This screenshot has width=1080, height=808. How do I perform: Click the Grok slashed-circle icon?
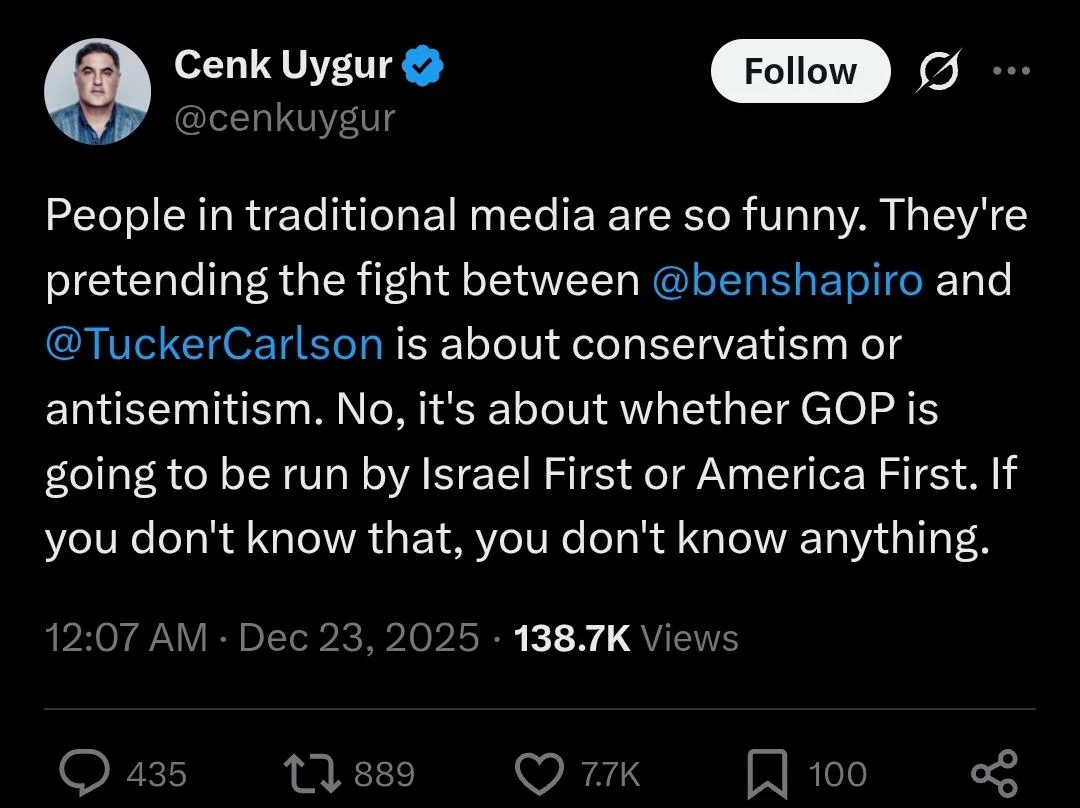tap(937, 72)
